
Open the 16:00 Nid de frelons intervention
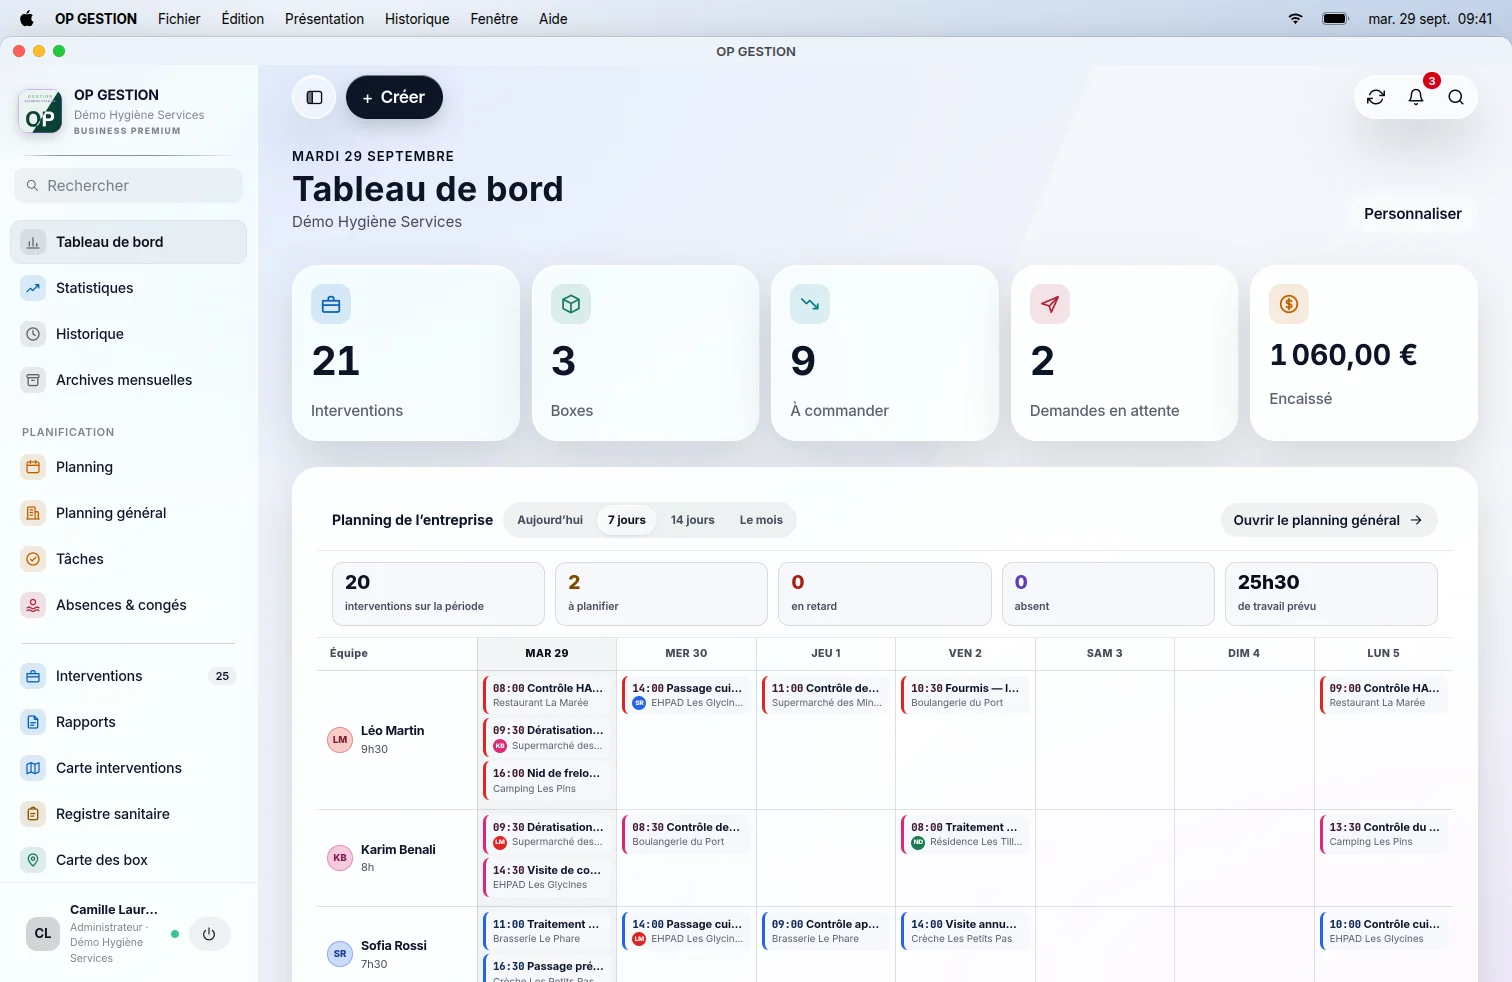click(548, 780)
